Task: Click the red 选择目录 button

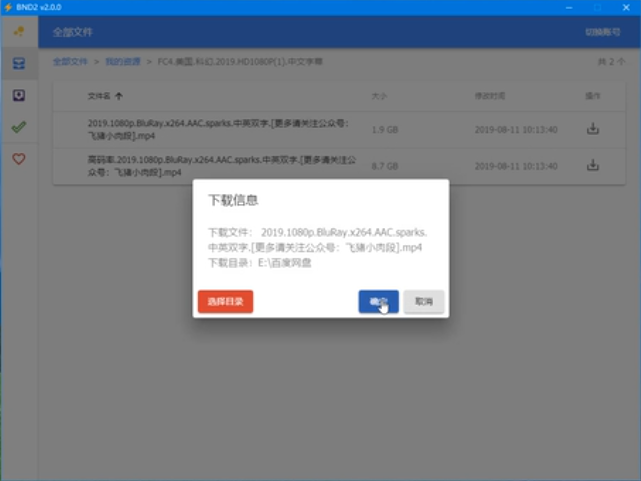Action: click(x=225, y=302)
